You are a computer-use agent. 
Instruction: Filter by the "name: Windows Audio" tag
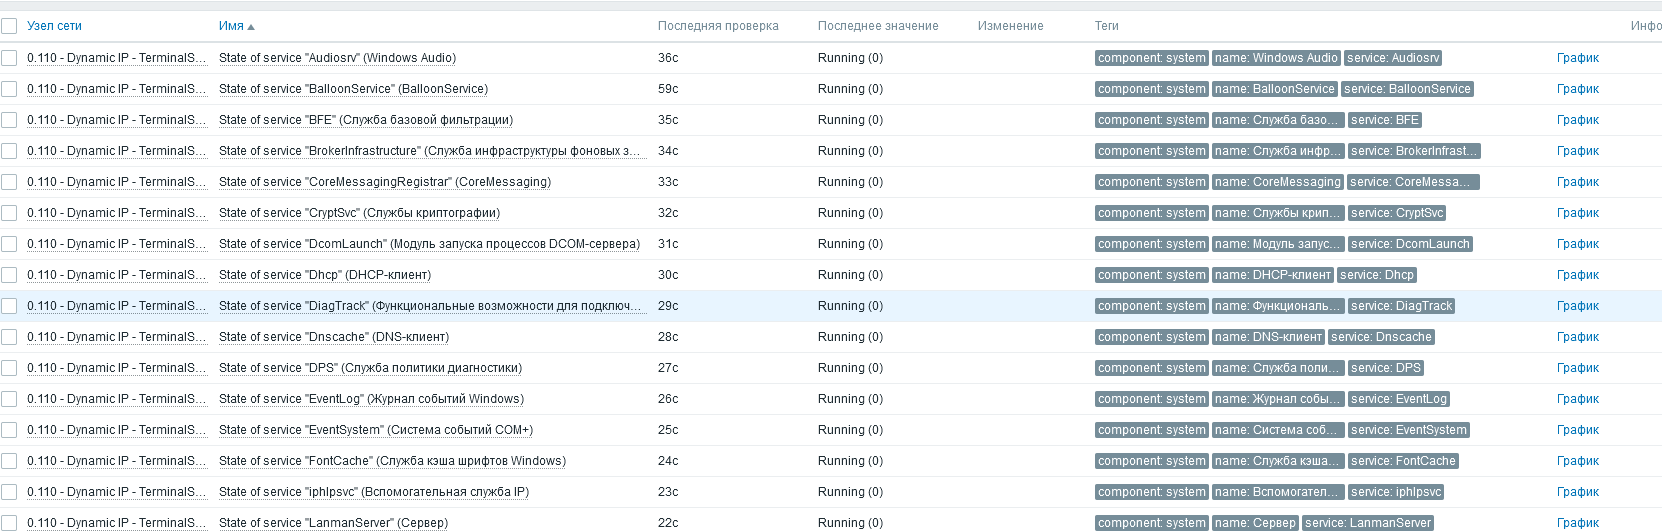(x=1275, y=58)
